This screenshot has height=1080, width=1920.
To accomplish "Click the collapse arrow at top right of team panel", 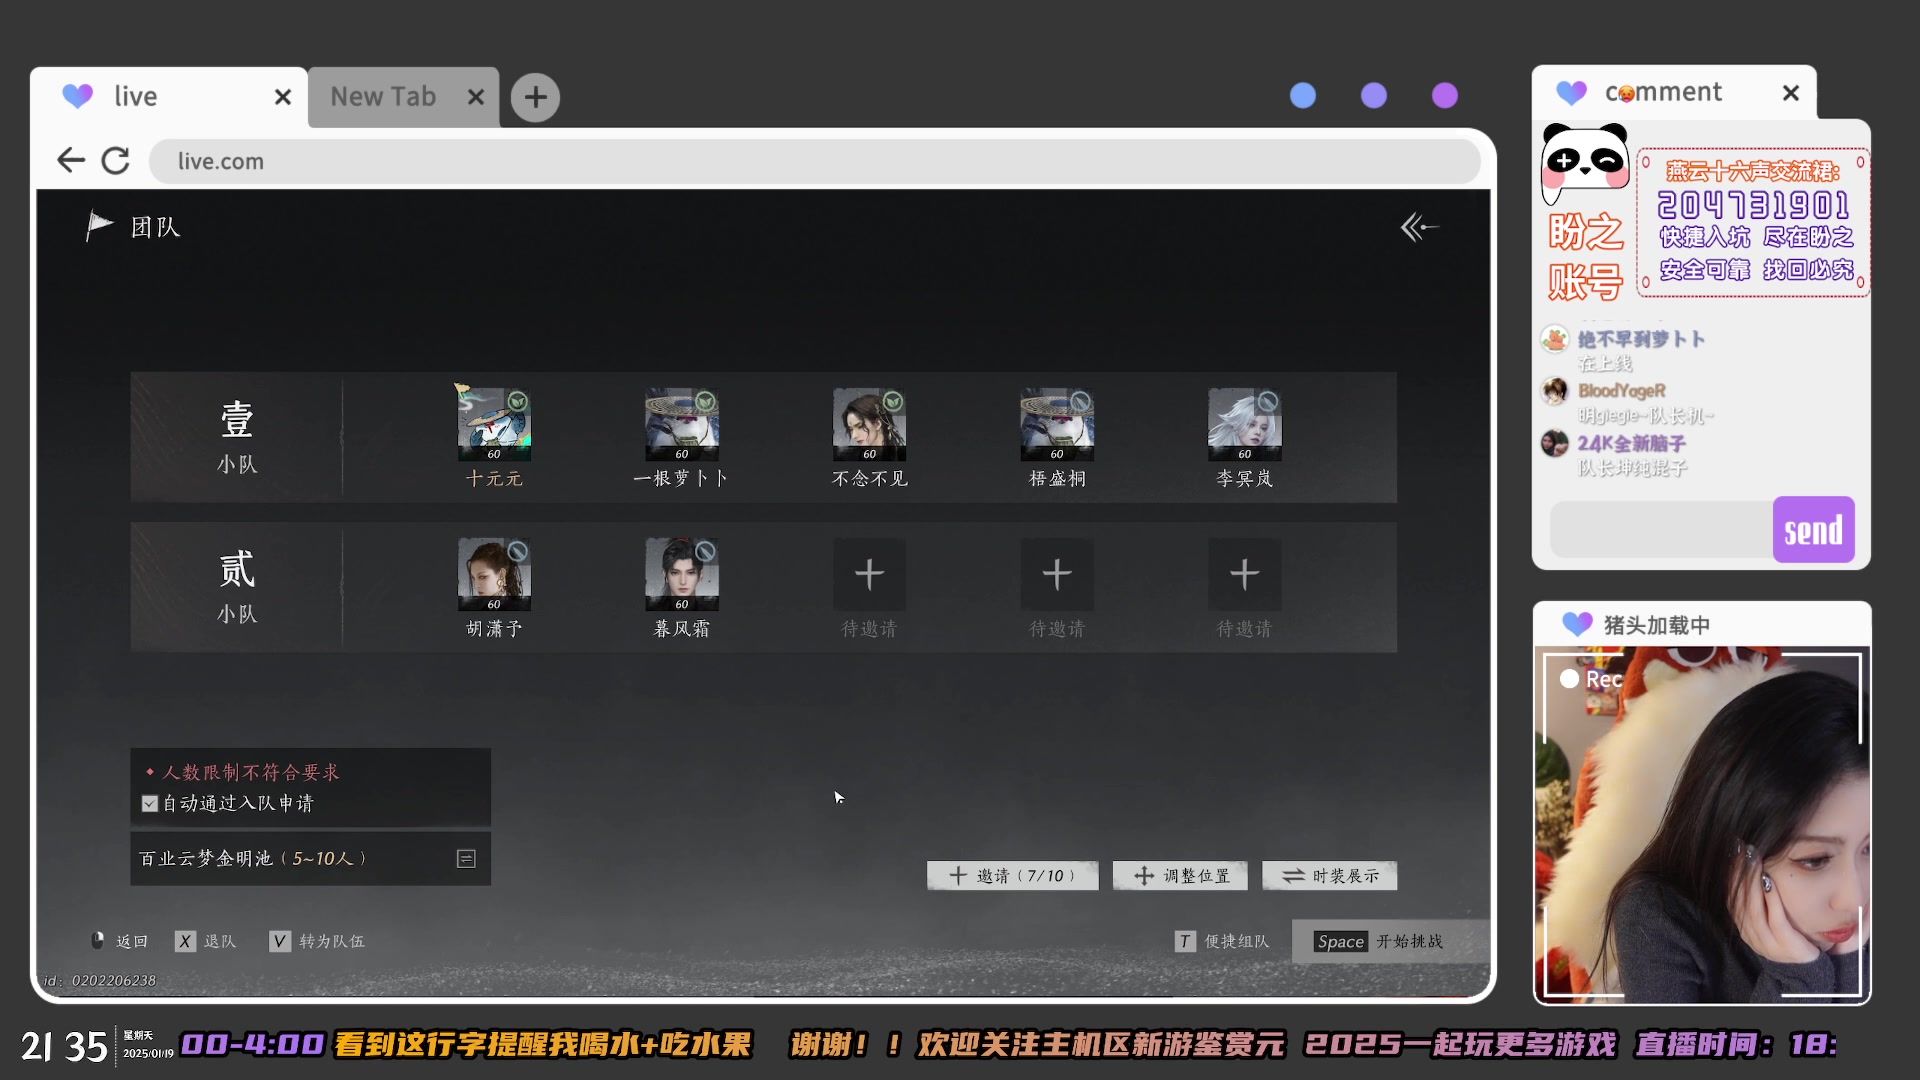I will (1418, 228).
